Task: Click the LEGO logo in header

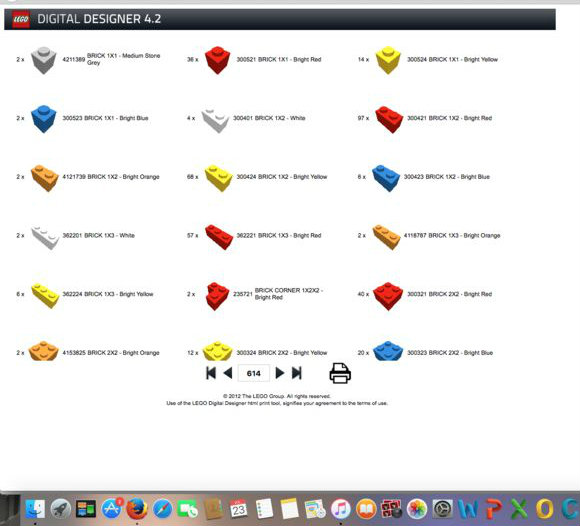Action: (21, 19)
